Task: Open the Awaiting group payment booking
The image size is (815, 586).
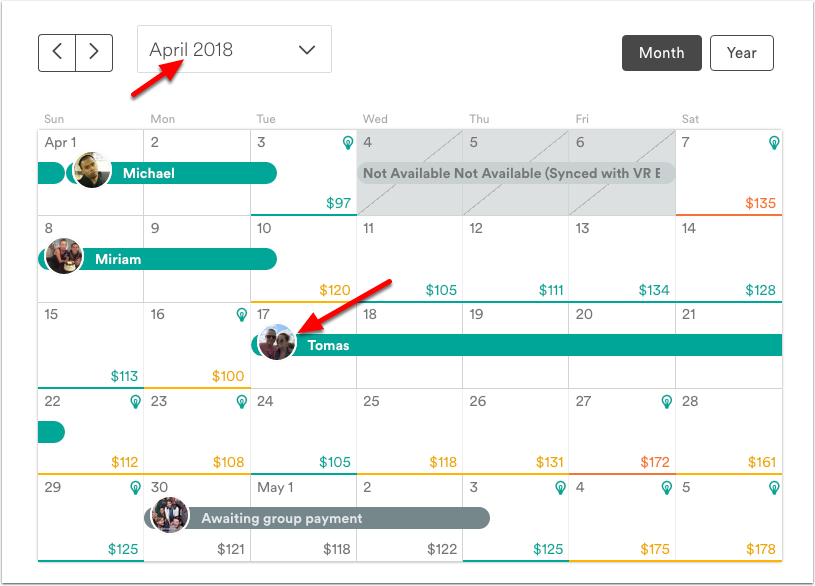Action: click(317, 518)
